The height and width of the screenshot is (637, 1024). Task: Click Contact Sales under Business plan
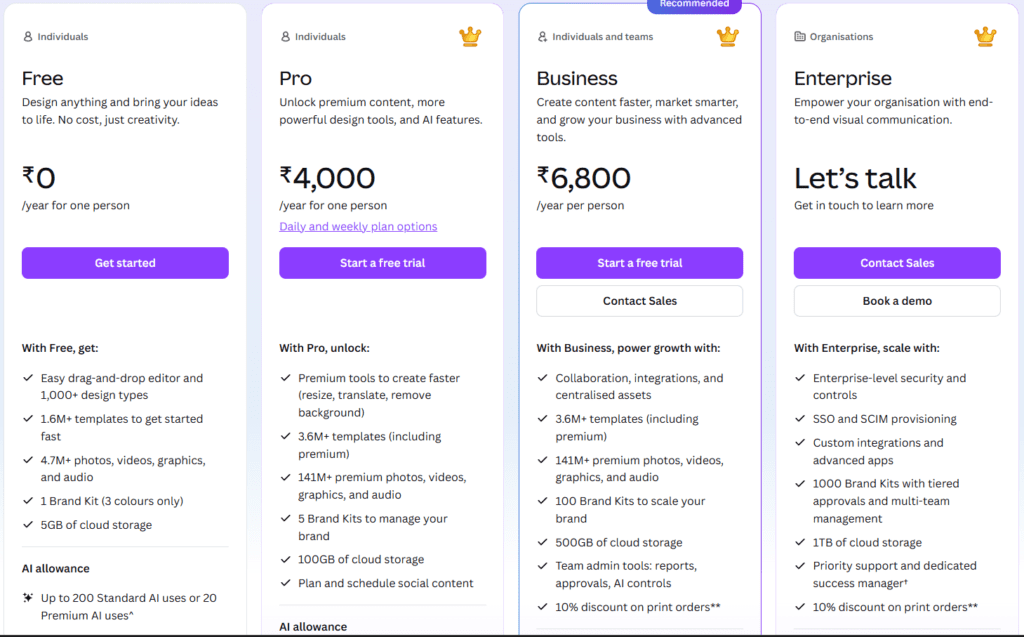pos(639,301)
